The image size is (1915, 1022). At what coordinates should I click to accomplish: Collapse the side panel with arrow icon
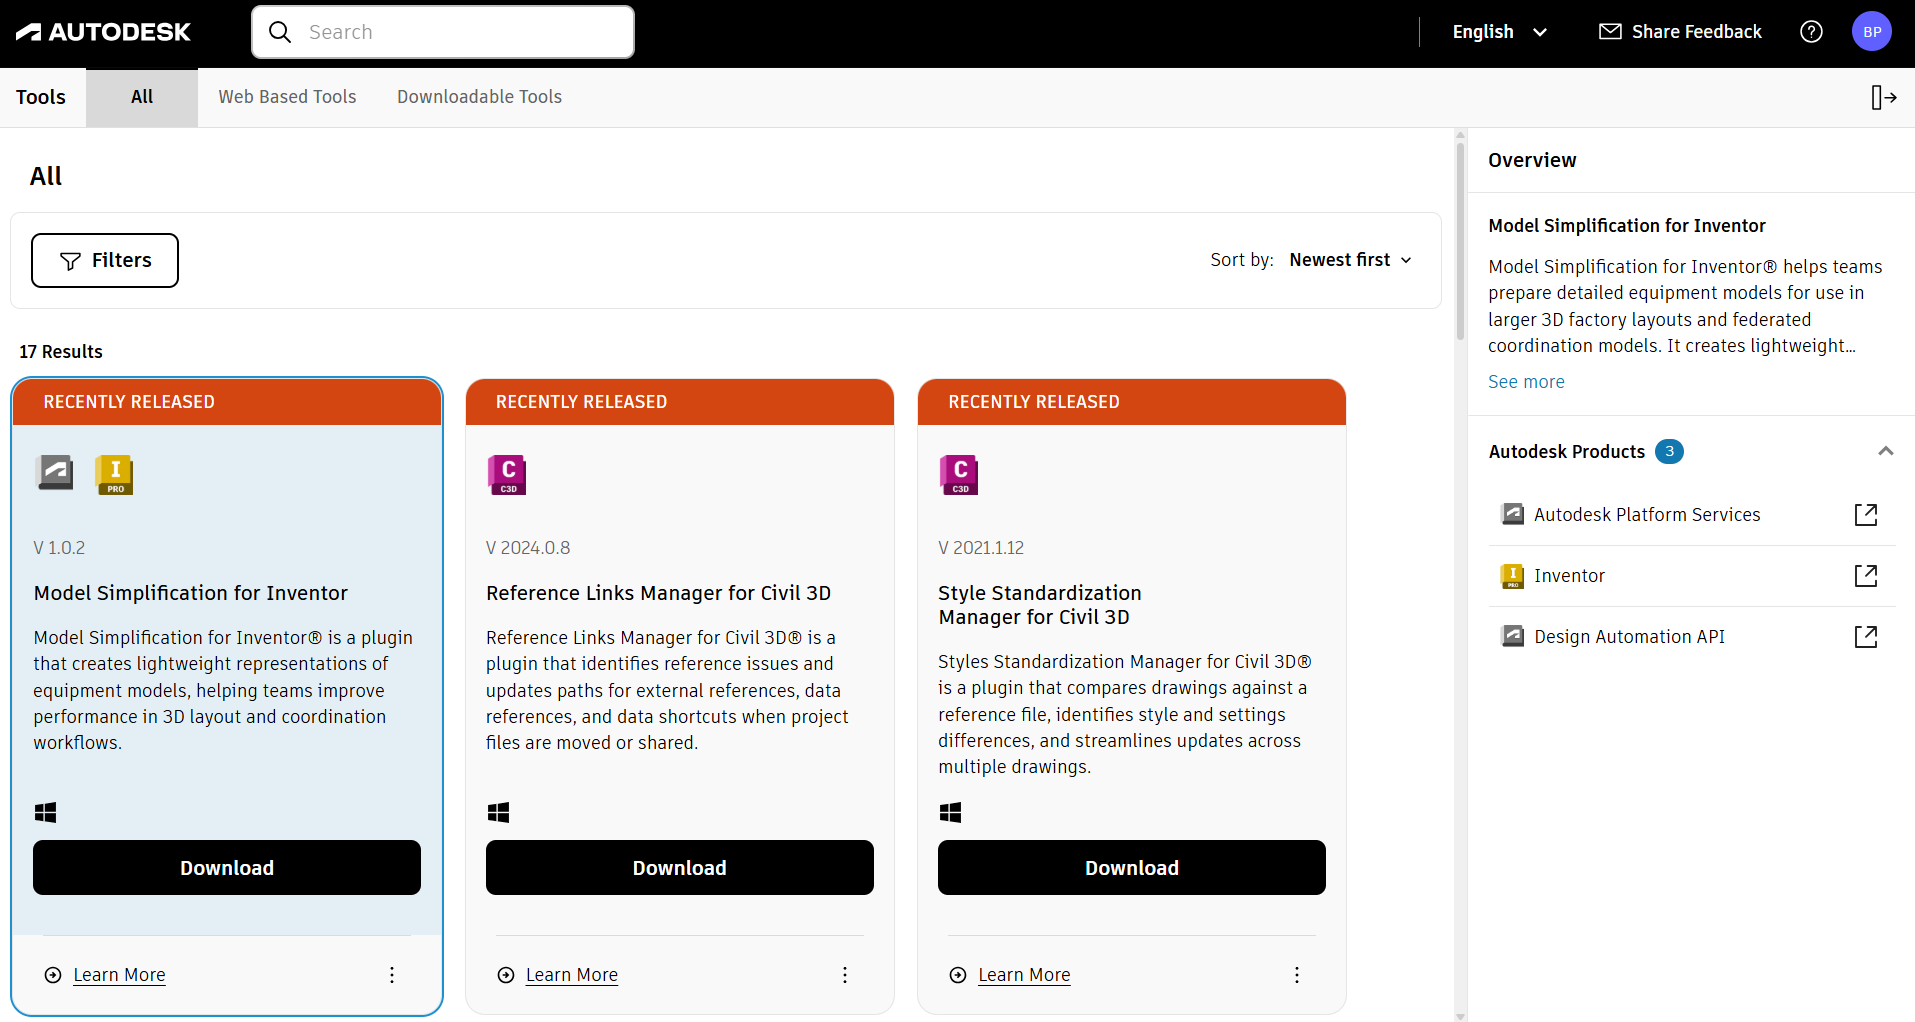(1883, 97)
